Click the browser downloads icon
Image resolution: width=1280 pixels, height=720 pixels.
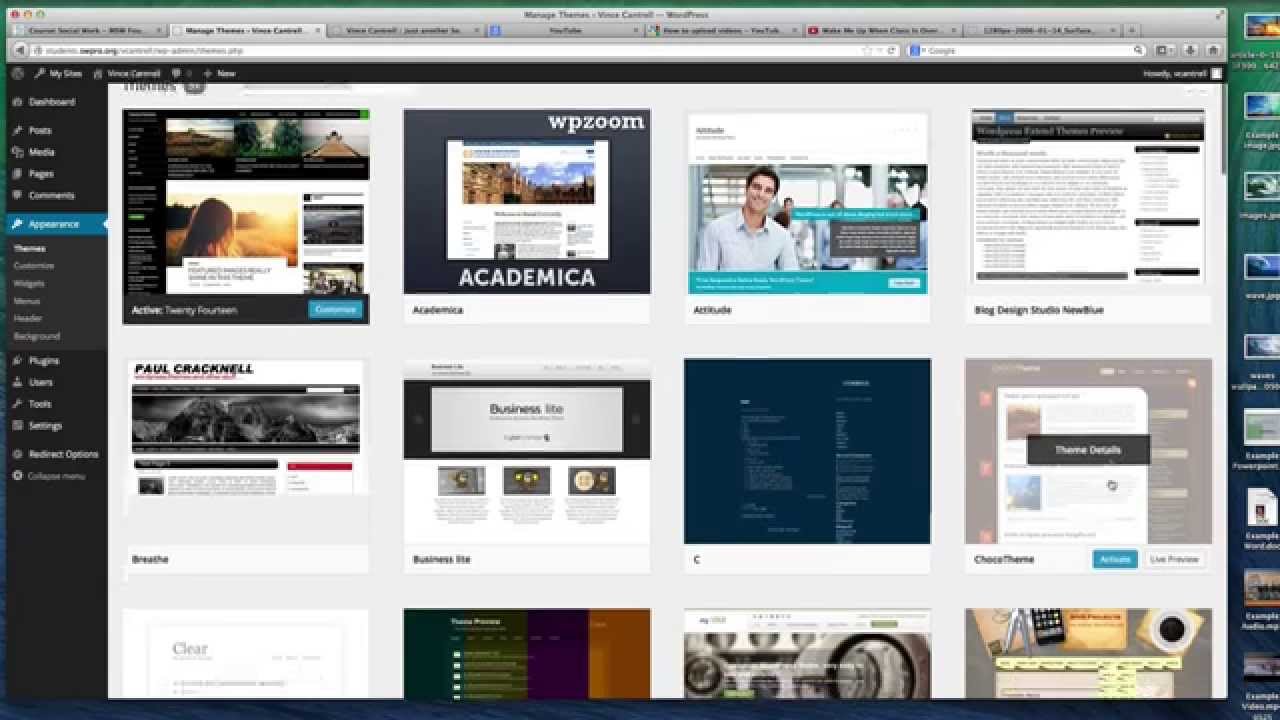(x=1190, y=50)
